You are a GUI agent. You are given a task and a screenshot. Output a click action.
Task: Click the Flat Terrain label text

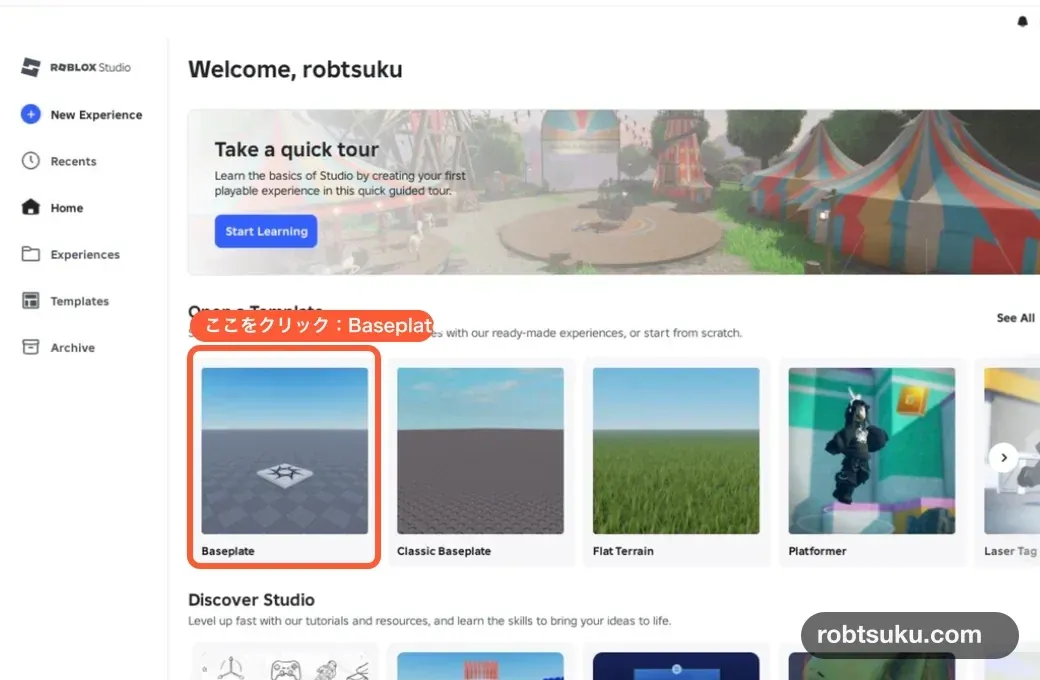(x=623, y=551)
